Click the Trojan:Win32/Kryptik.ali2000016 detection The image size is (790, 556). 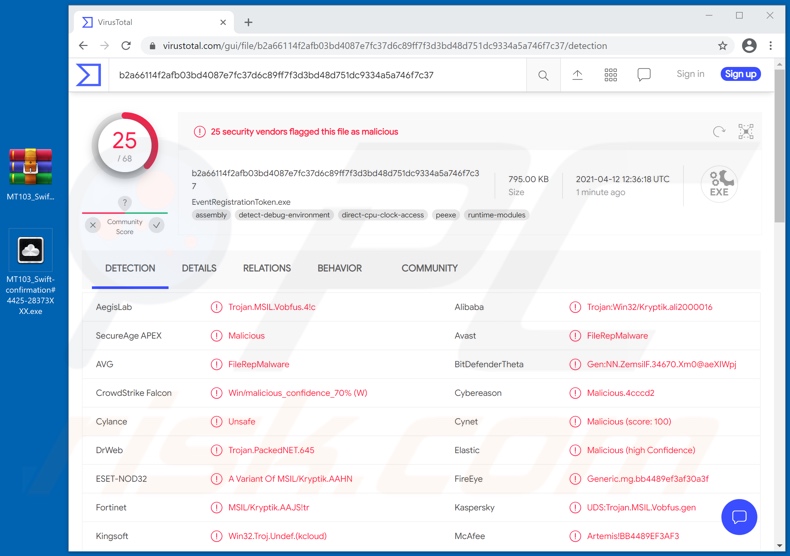tap(649, 307)
